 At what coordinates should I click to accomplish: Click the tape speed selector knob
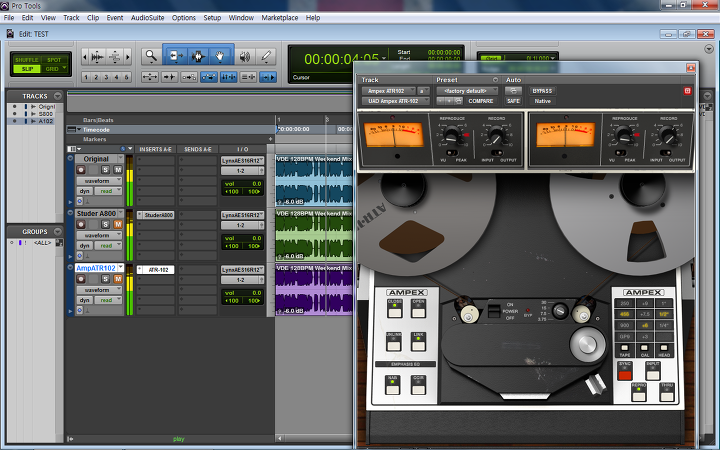(559, 311)
